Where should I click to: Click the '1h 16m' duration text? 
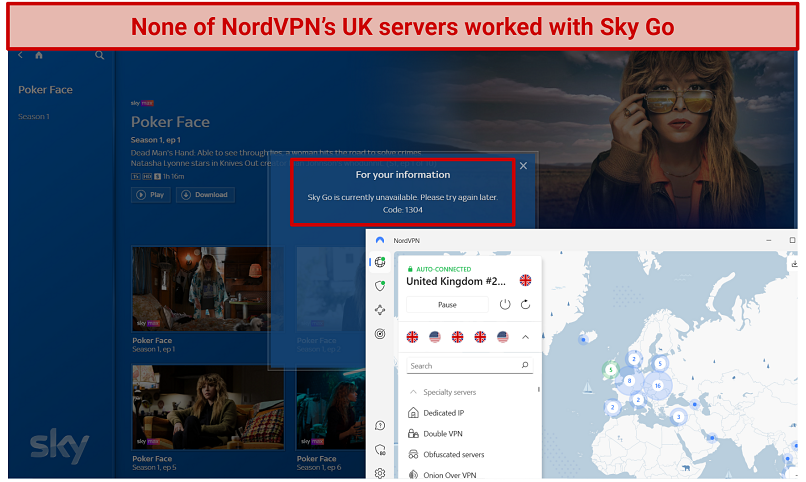click(173, 176)
